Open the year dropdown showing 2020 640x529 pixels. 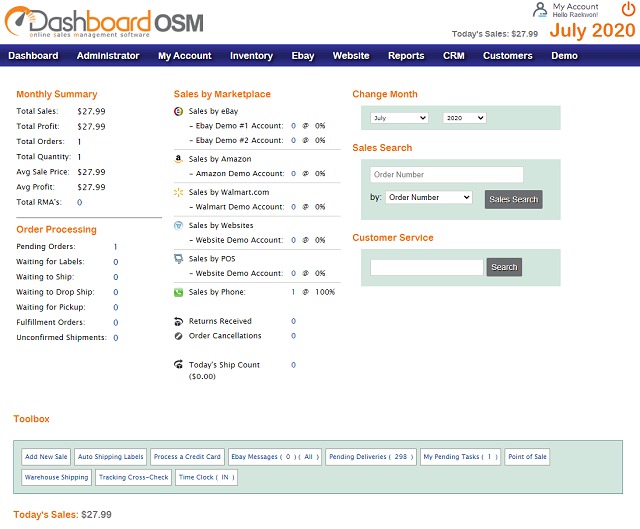point(464,118)
